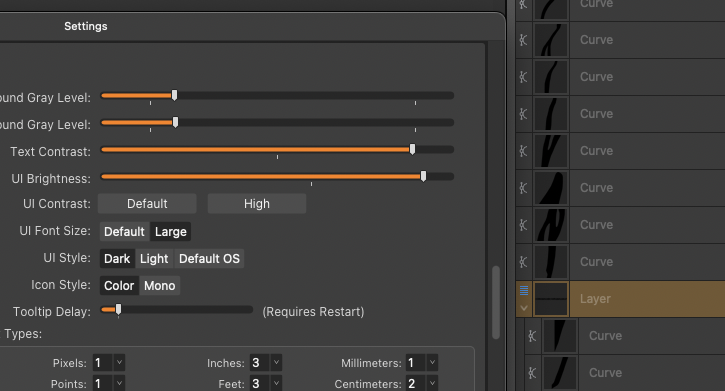Click the 'Tooltip Delay:' label
This screenshot has height=391, width=725.
pos(52,312)
